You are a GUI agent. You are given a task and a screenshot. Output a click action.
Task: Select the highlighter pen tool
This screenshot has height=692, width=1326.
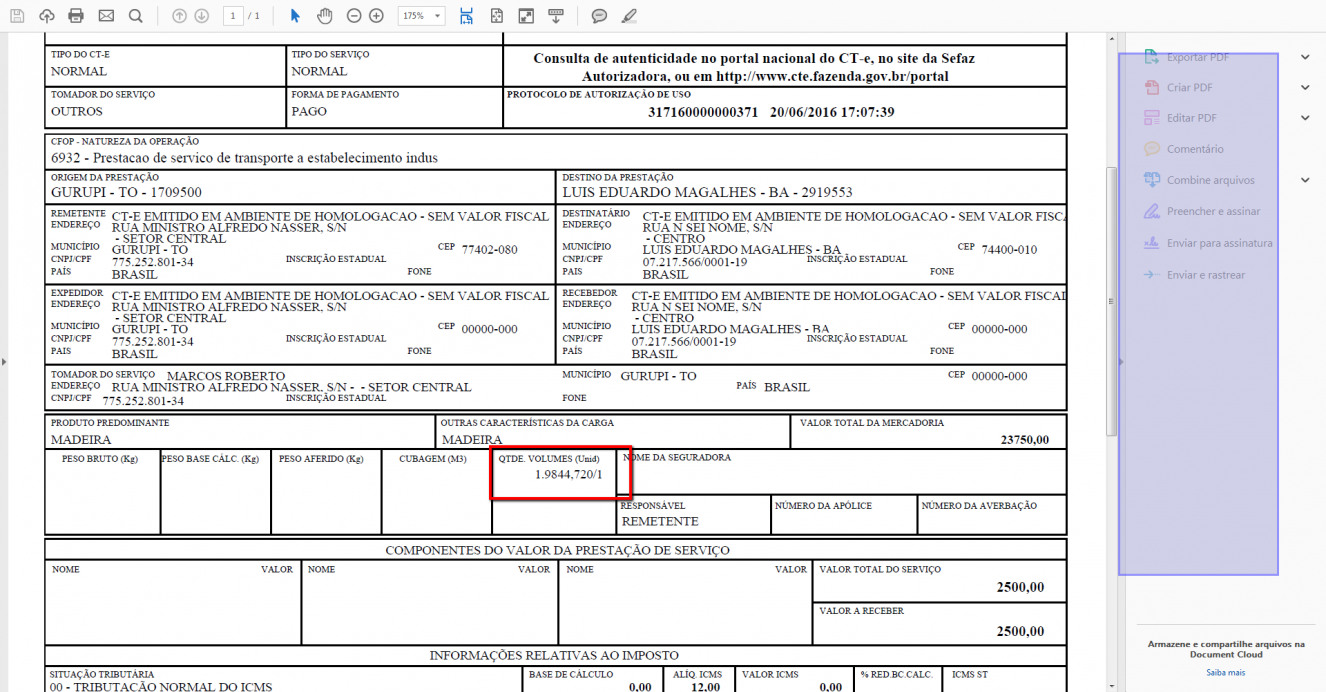click(628, 16)
